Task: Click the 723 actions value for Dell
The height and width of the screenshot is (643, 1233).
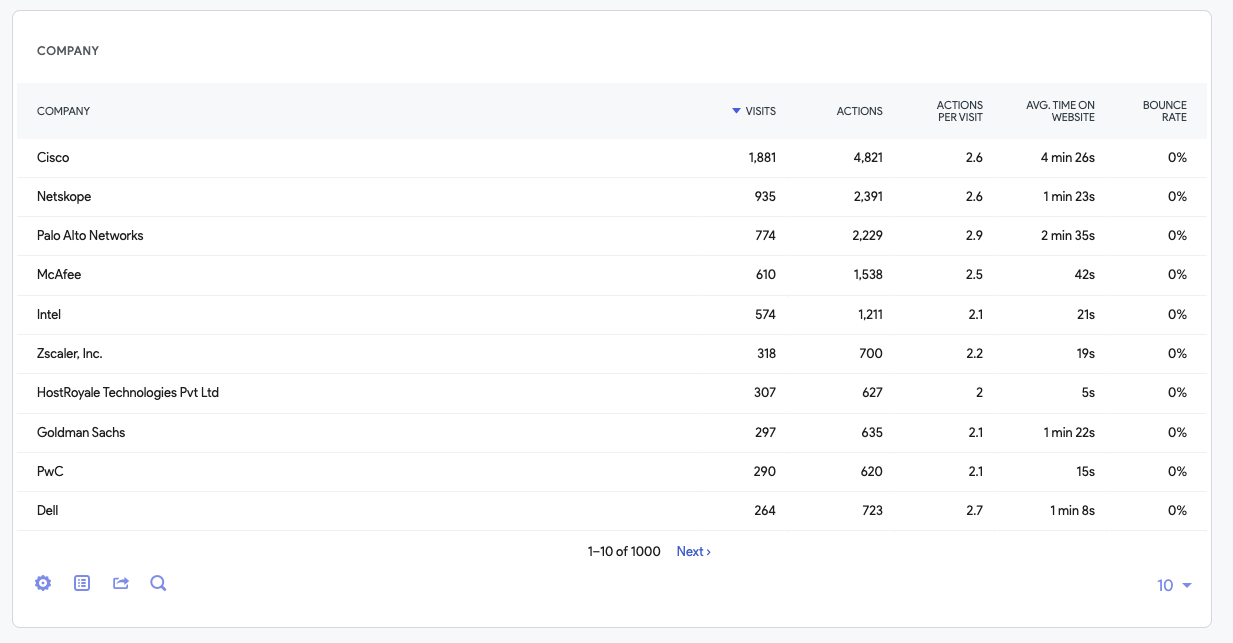Action: (872, 511)
